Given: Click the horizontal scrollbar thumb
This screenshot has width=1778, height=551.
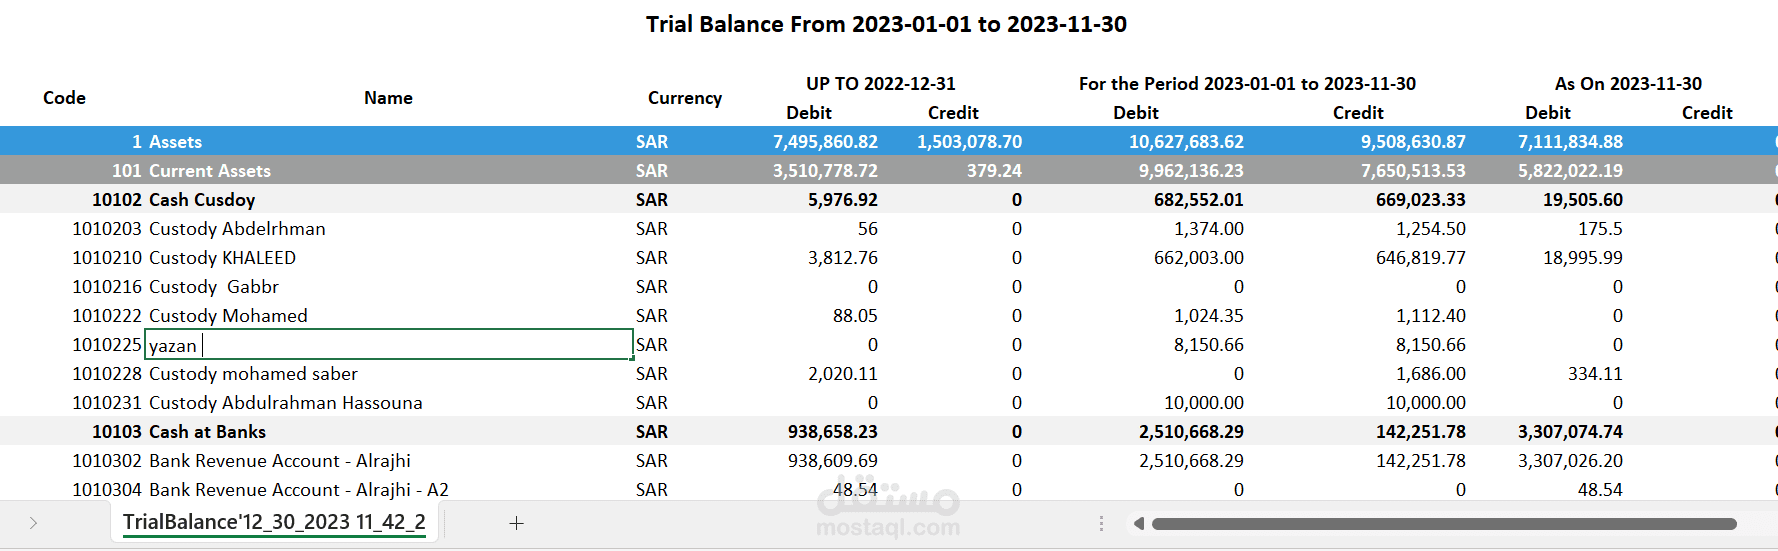Looking at the screenshot, I should [1443, 524].
